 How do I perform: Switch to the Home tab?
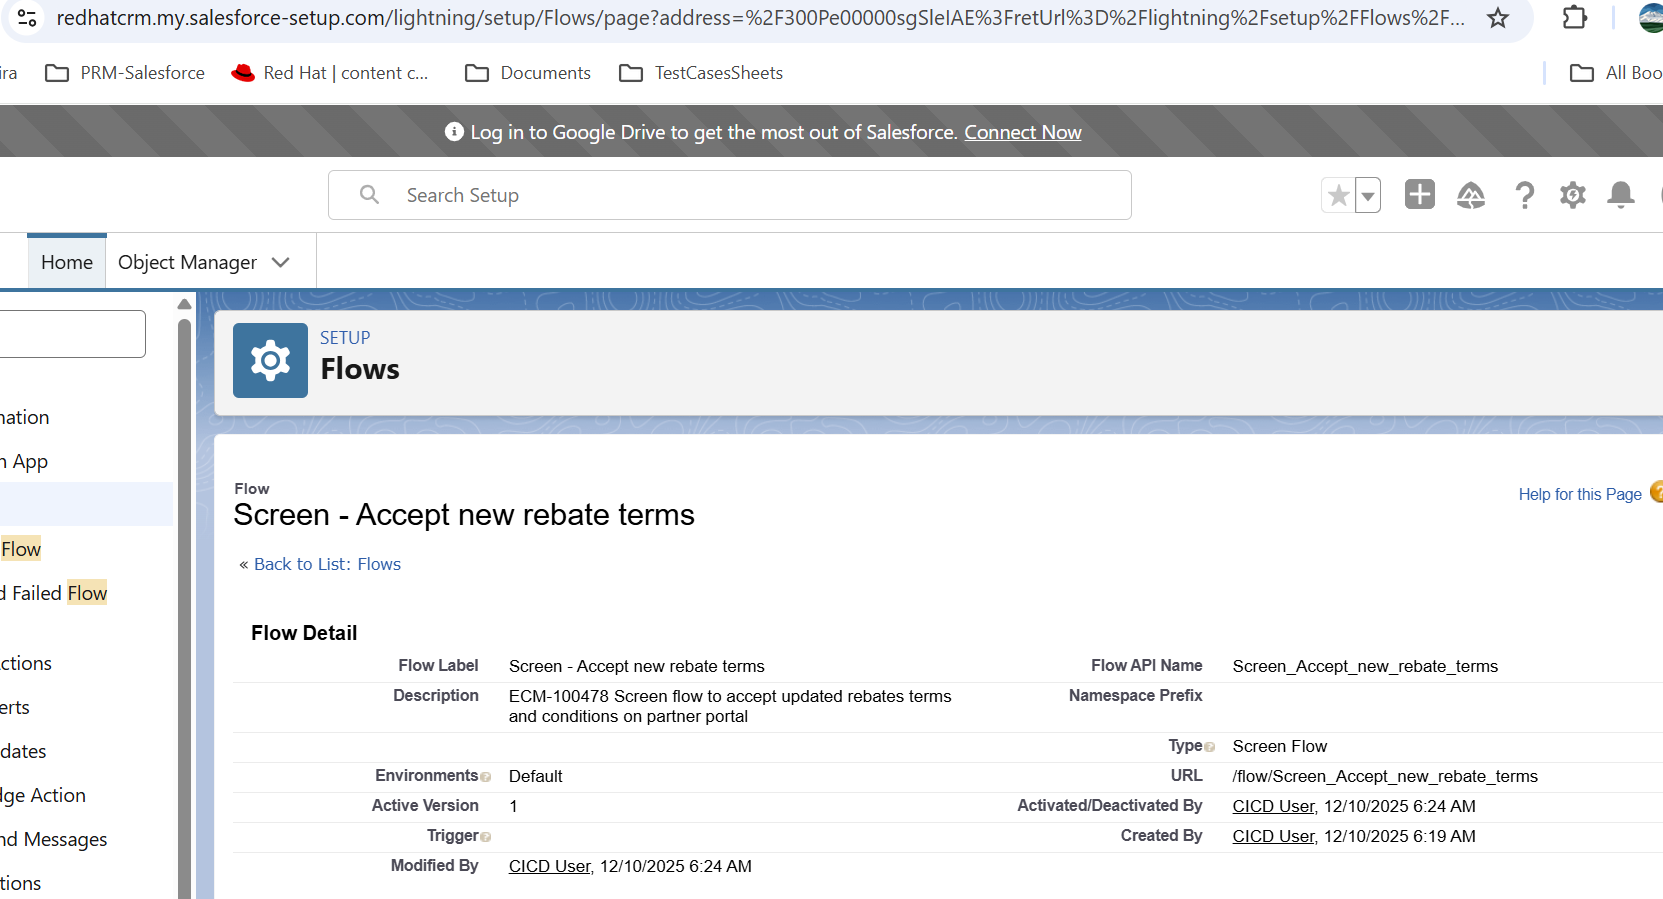click(67, 262)
